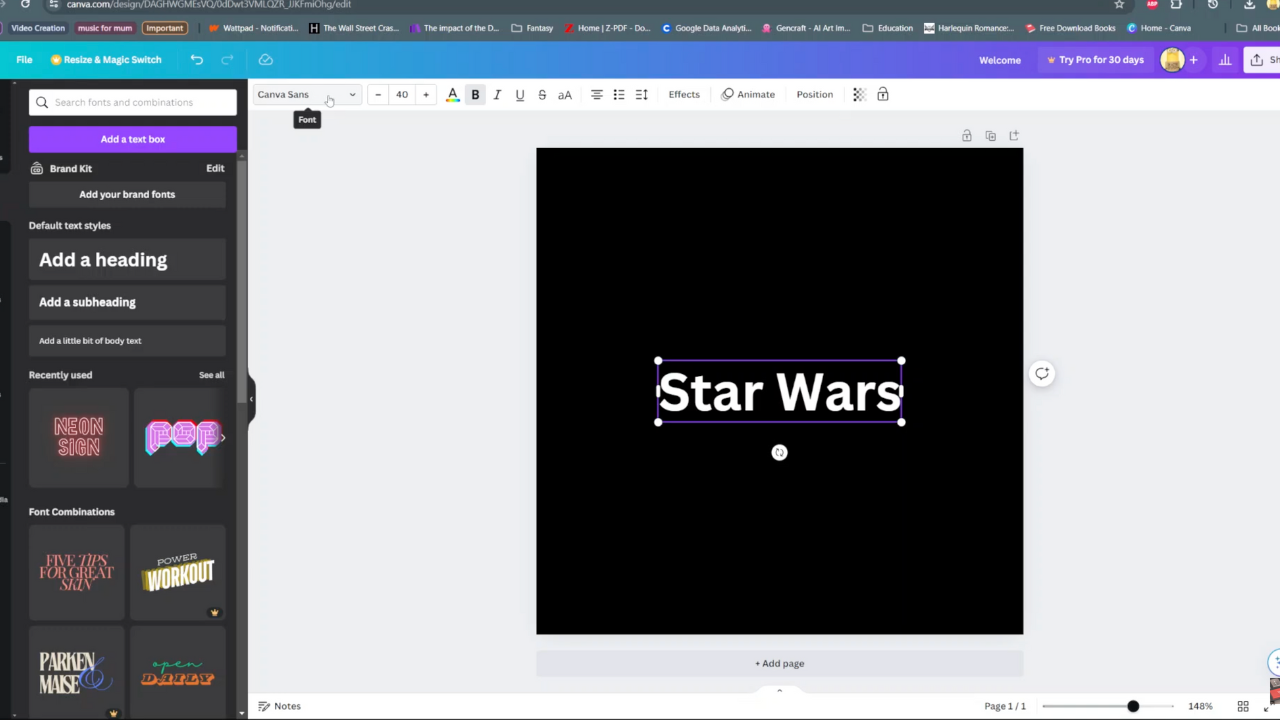The image size is (1280, 720).
Task: Toggle uppercase text (aA)
Action: (565, 95)
